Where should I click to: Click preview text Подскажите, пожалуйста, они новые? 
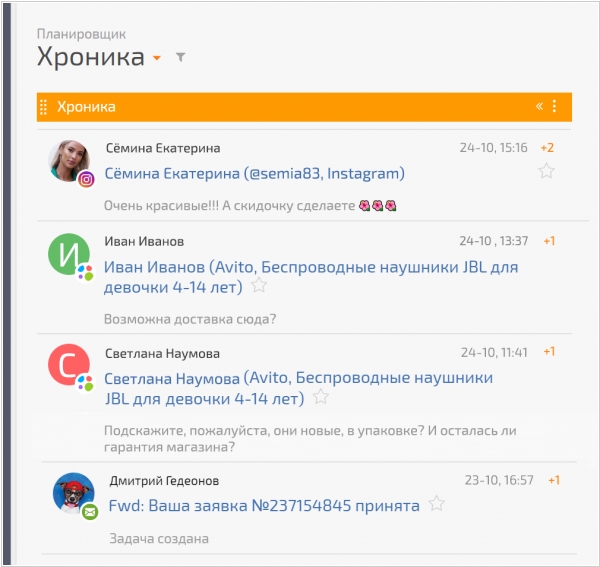310,439
